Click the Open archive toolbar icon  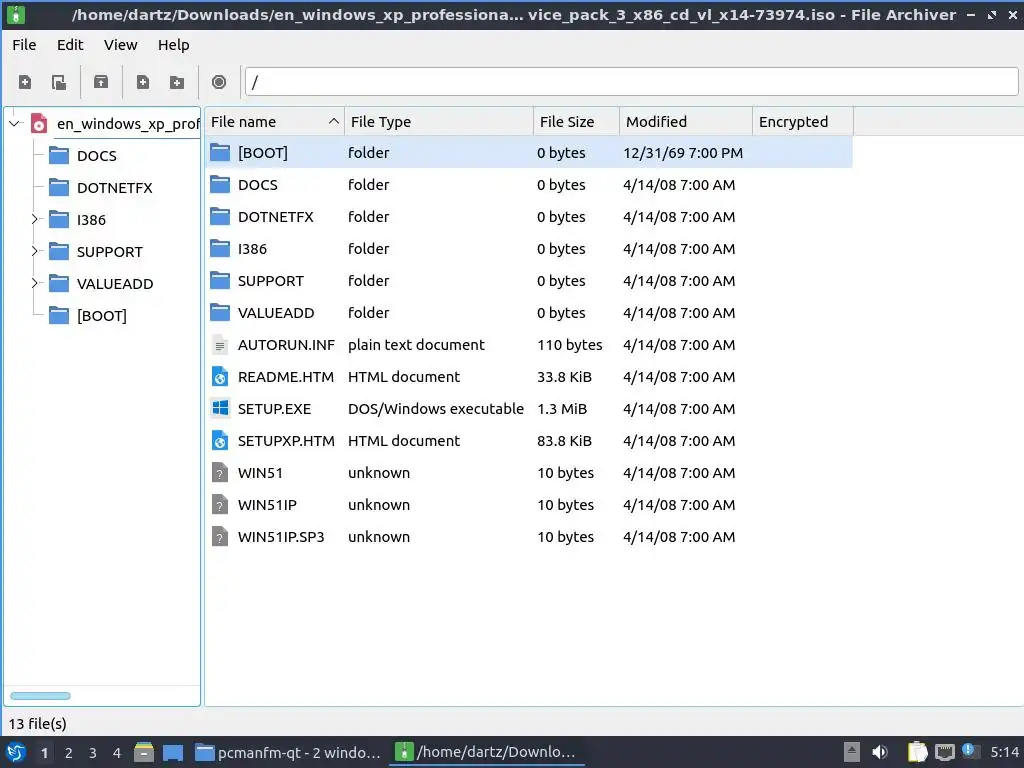[59, 82]
